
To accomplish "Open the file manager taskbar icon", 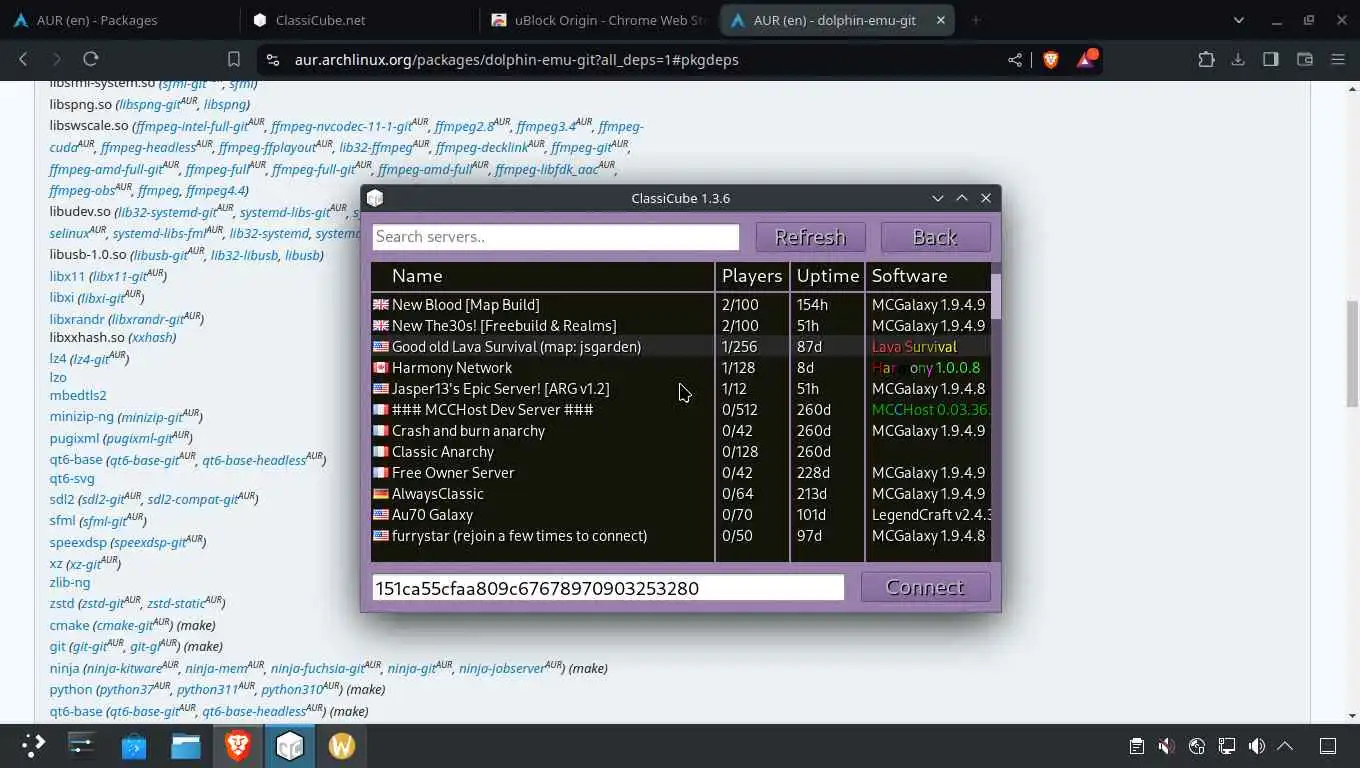I will tap(186, 745).
